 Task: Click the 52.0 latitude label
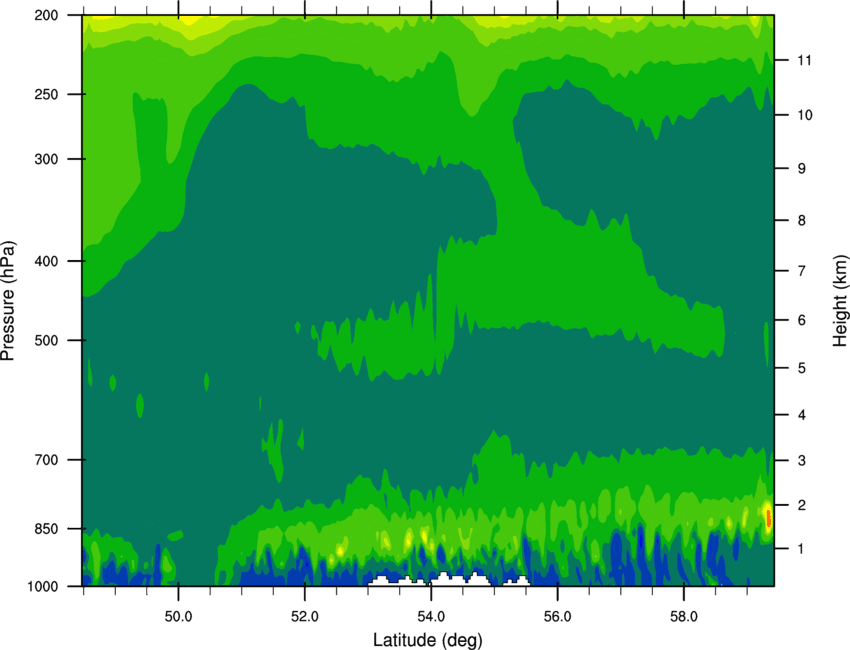tap(305, 617)
